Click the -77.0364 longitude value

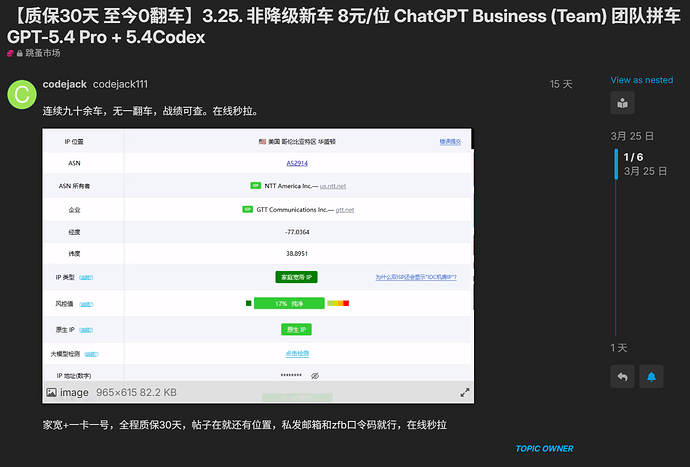pyautogui.click(x=297, y=232)
